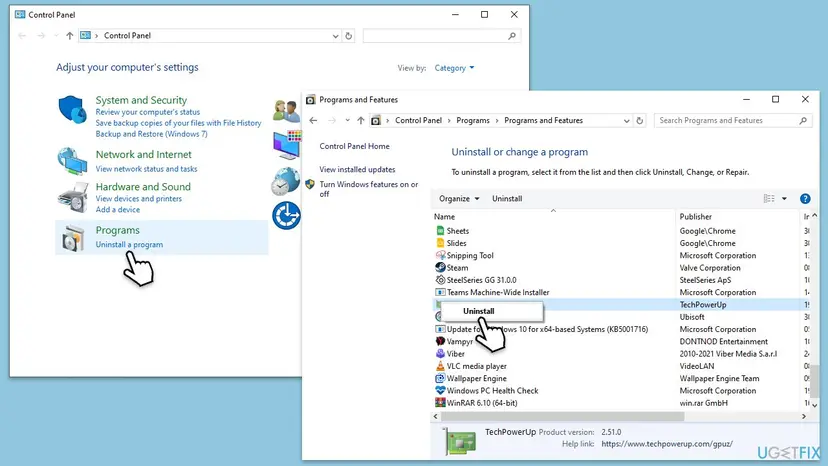Click the SteelSeries GG icon in list

coord(440,280)
